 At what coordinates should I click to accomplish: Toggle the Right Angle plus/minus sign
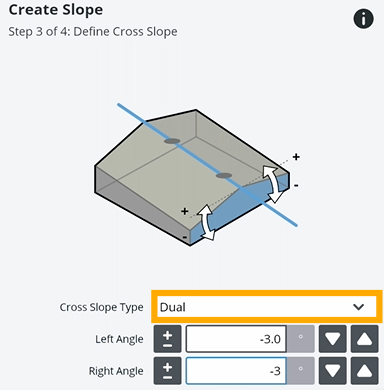(x=167, y=371)
